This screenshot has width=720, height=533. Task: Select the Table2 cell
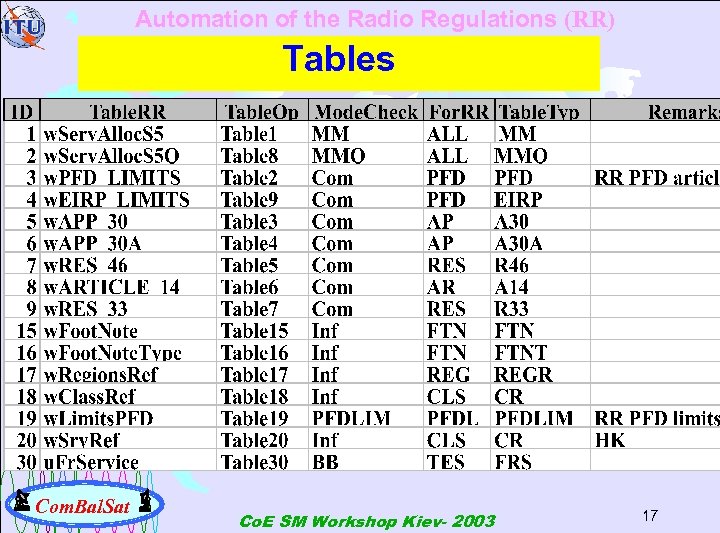pyautogui.click(x=262, y=177)
